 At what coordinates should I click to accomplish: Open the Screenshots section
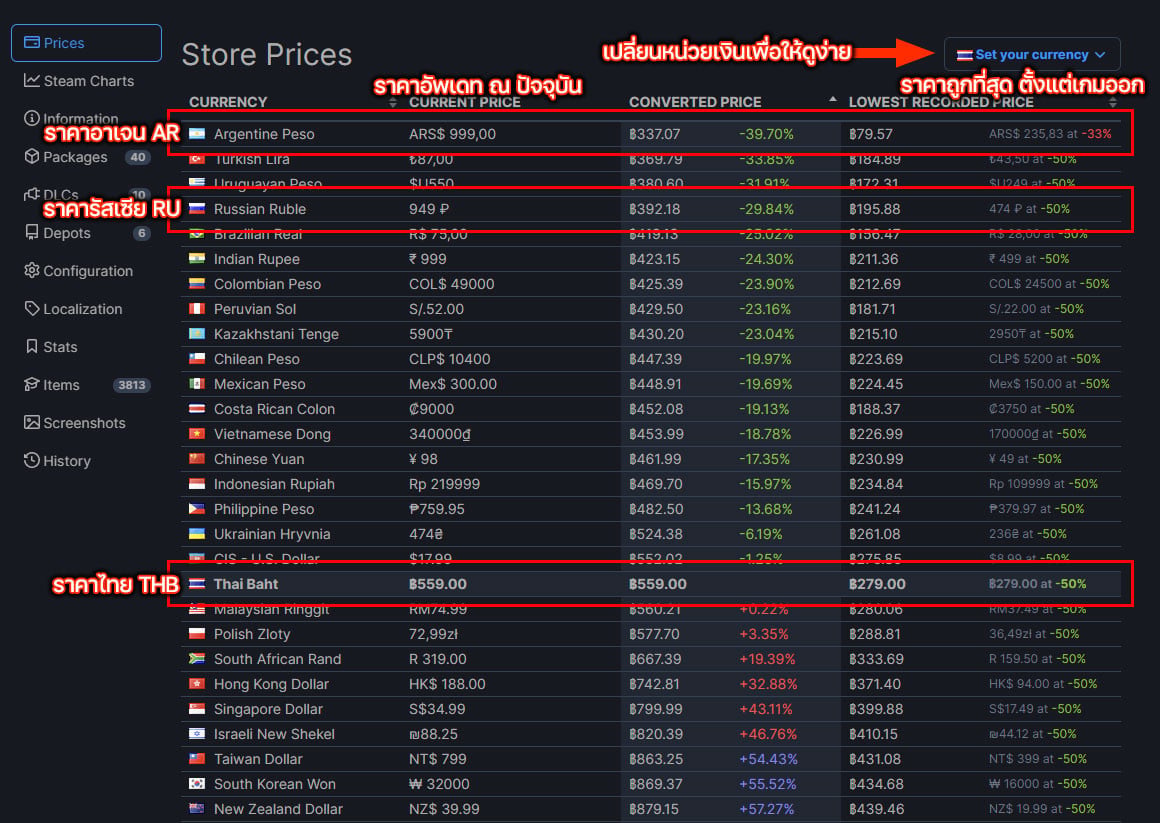click(75, 423)
